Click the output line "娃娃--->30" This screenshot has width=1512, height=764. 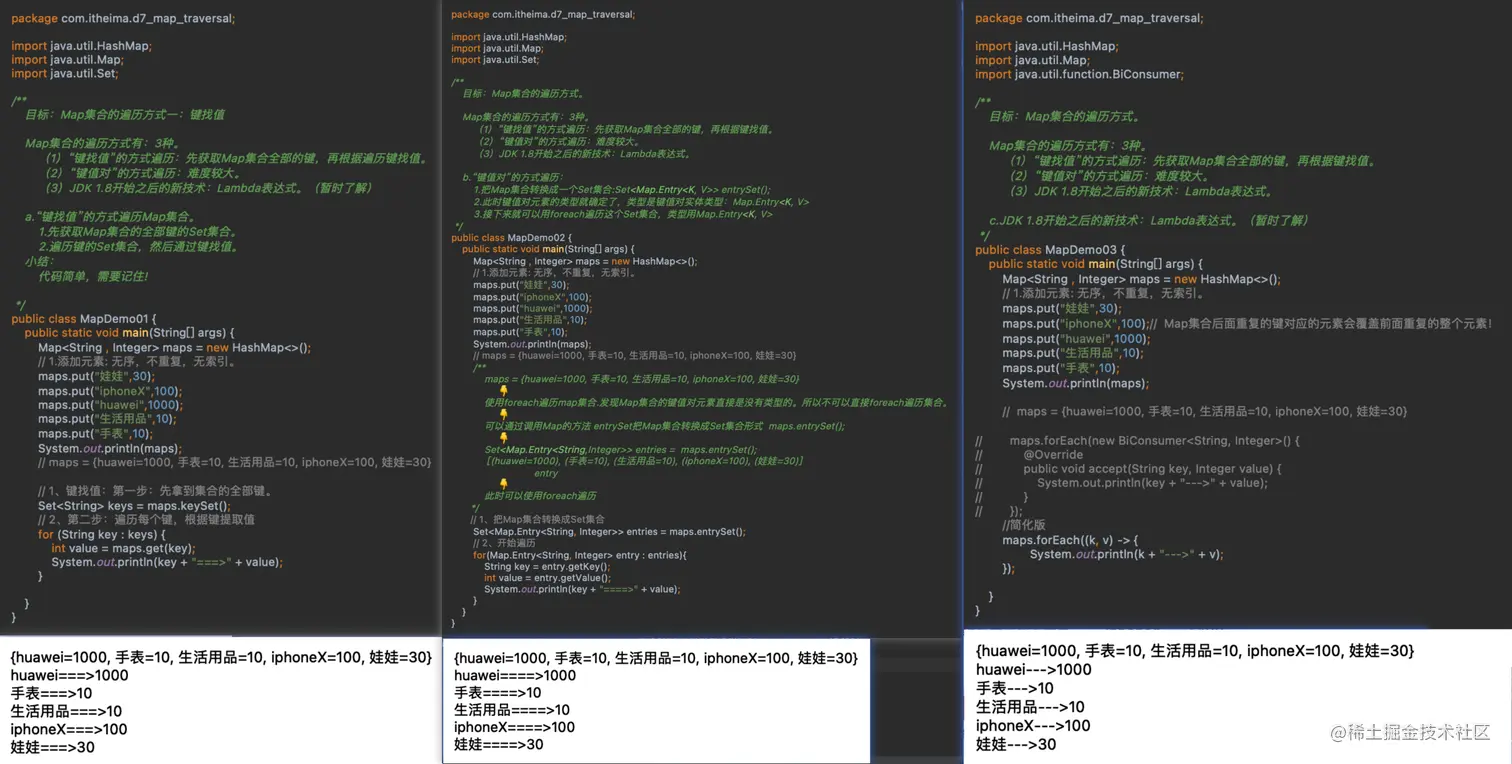click(1016, 745)
